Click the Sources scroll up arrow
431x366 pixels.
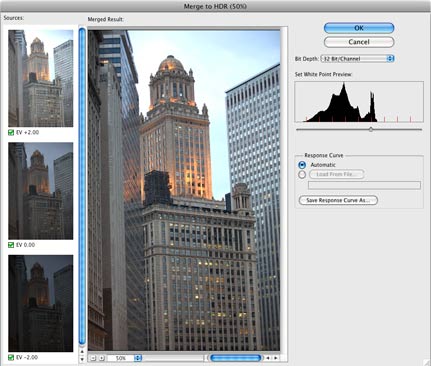[x=82, y=351]
